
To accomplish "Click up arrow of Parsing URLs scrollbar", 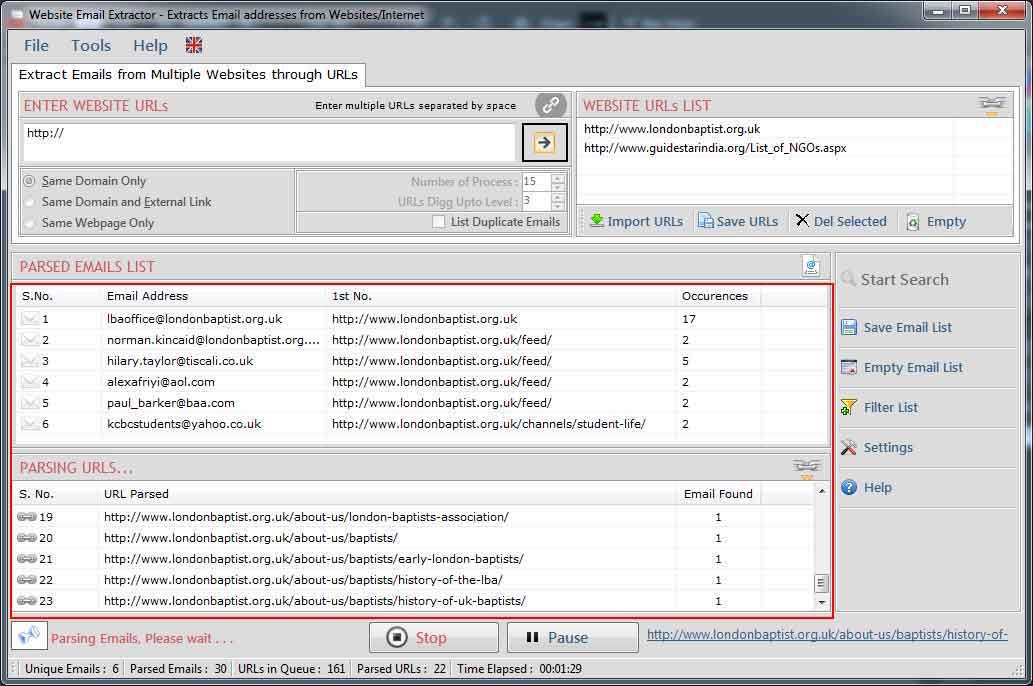I will [x=822, y=491].
